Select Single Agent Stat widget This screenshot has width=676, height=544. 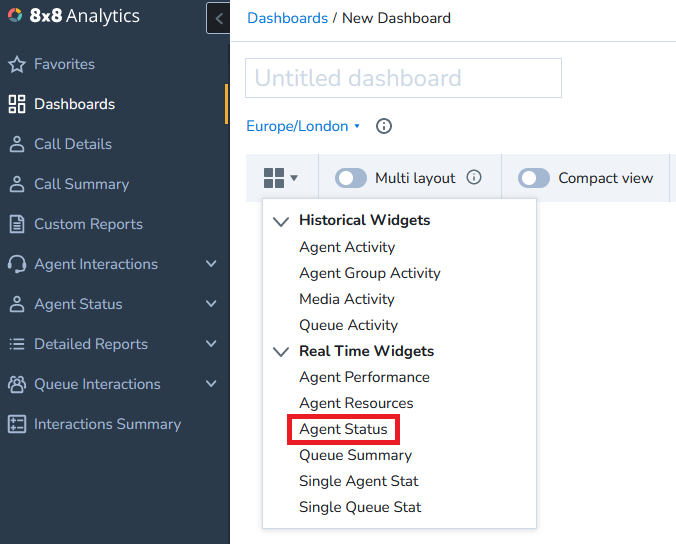point(359,481)
